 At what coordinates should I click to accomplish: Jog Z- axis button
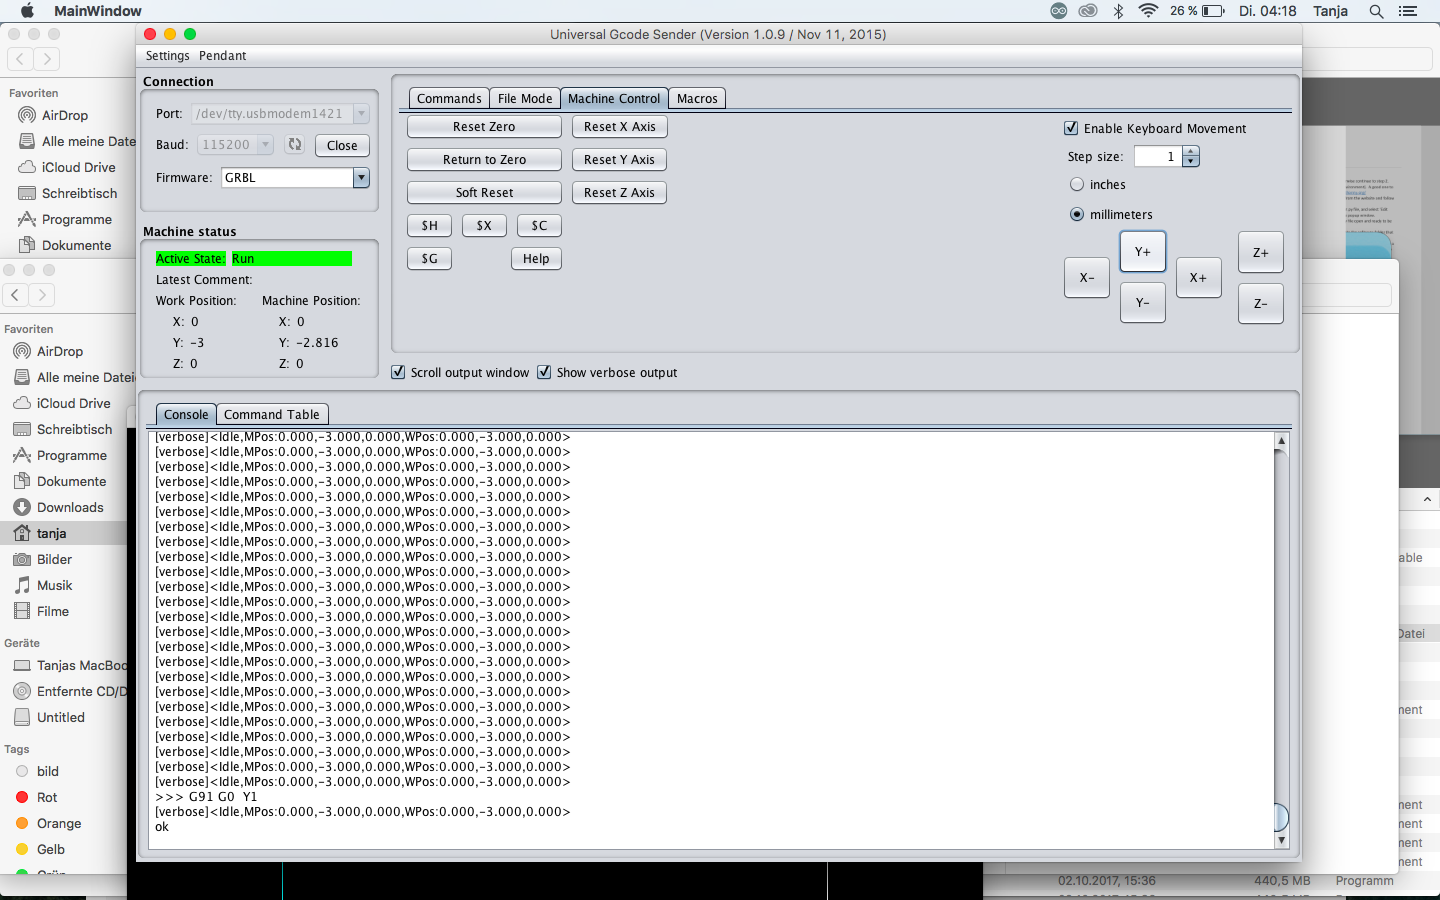coord(1261,304)
